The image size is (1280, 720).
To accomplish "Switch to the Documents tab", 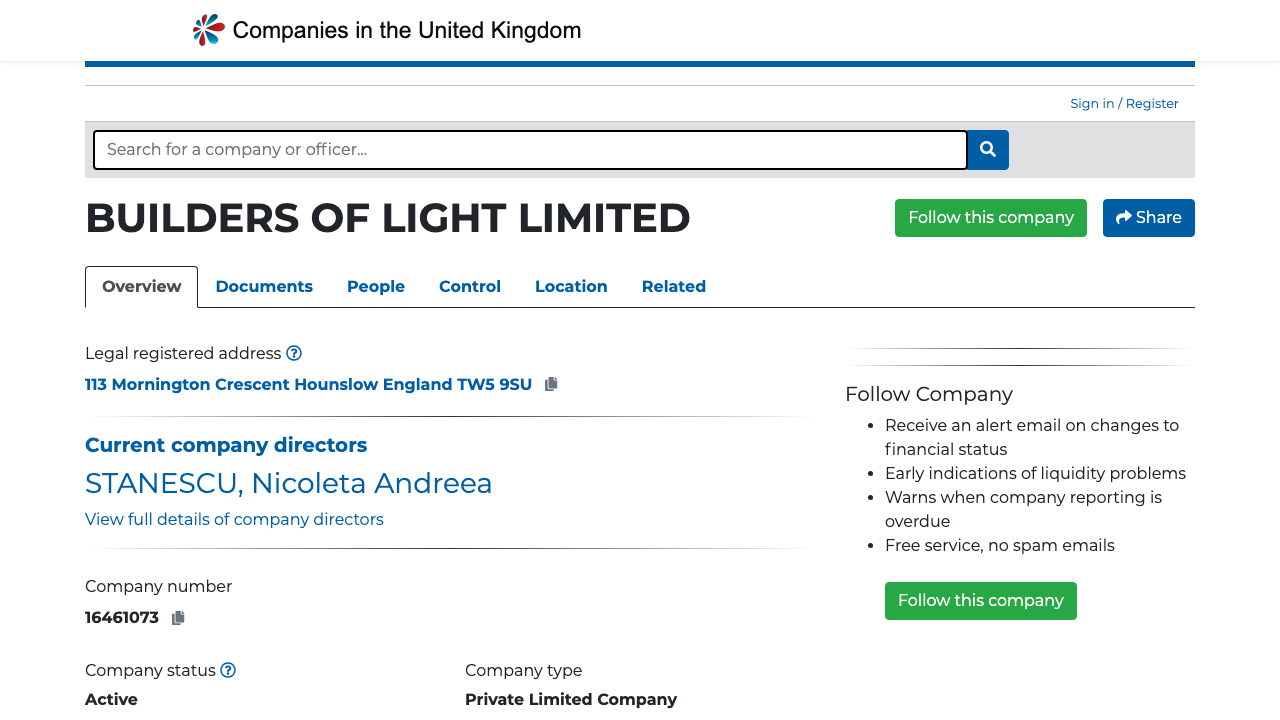I will [x=264, y=287].
